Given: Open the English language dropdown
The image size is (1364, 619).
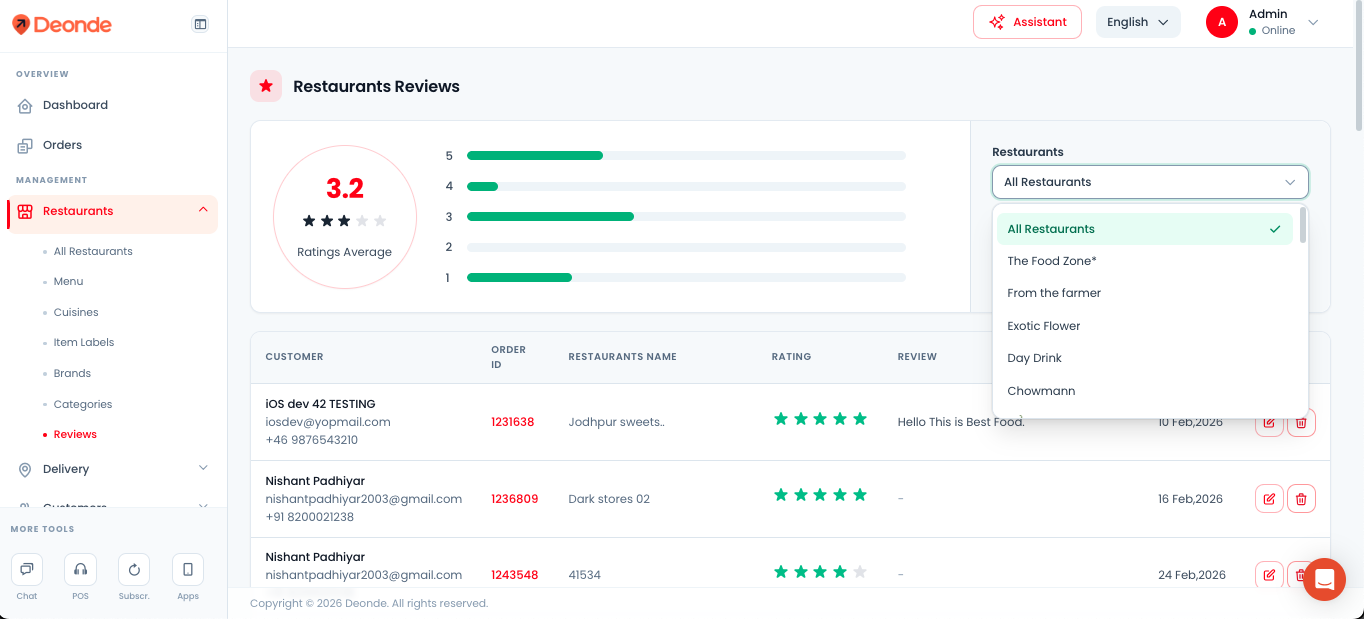Looking at the screenshot, I should pyautogui.click(x=1138, y=22).
